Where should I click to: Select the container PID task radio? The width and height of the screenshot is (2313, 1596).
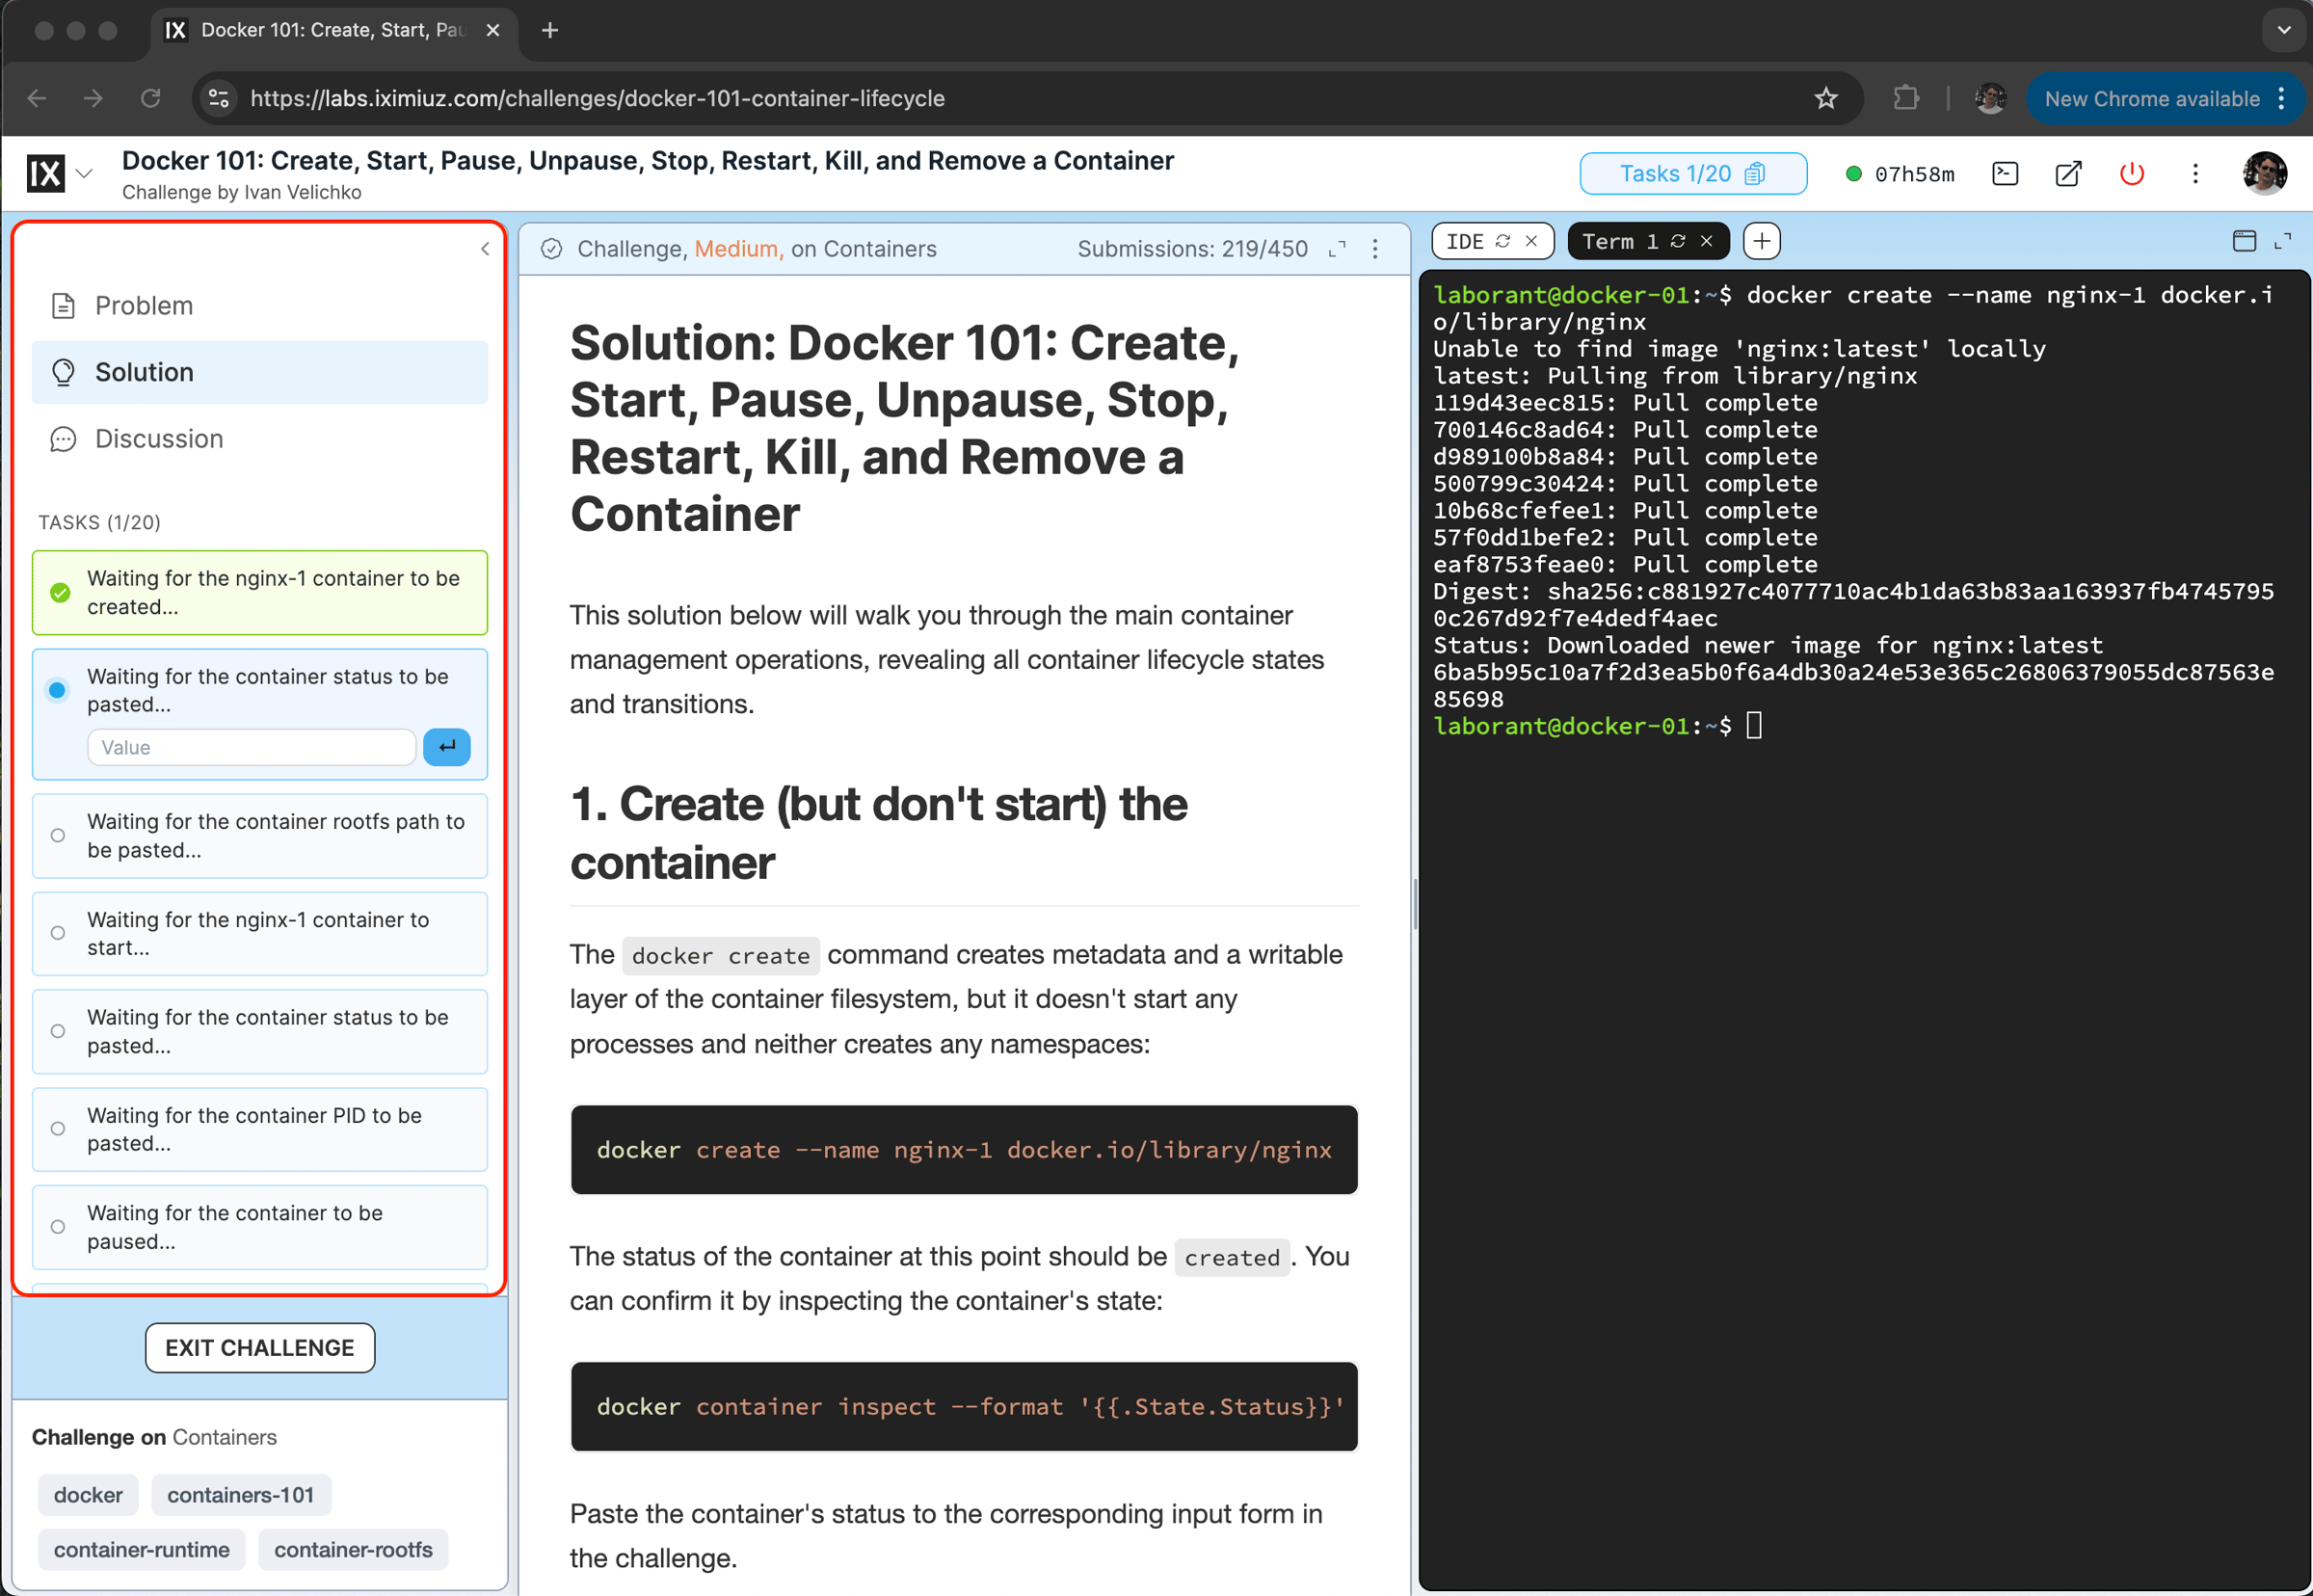[58, 1129]
